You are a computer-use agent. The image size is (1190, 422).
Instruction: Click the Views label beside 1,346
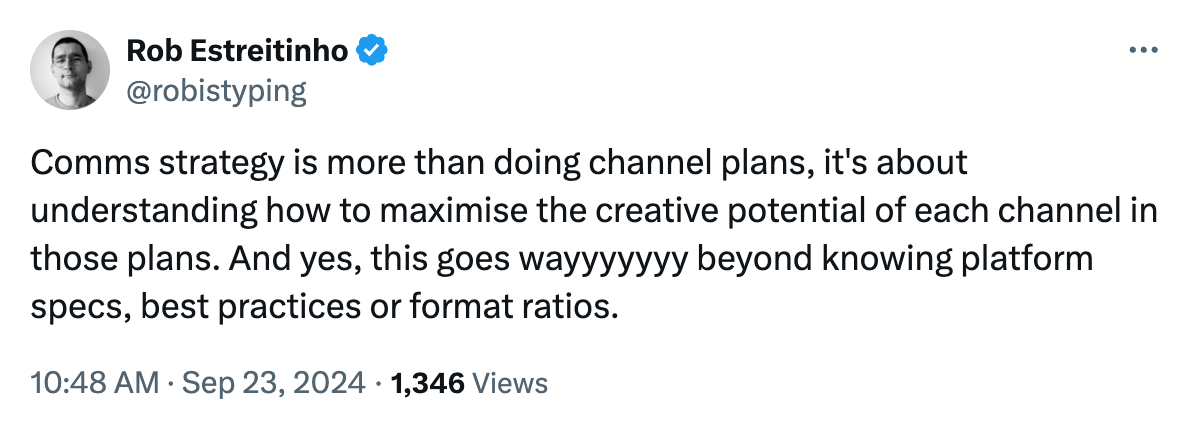tap(509, 383)
